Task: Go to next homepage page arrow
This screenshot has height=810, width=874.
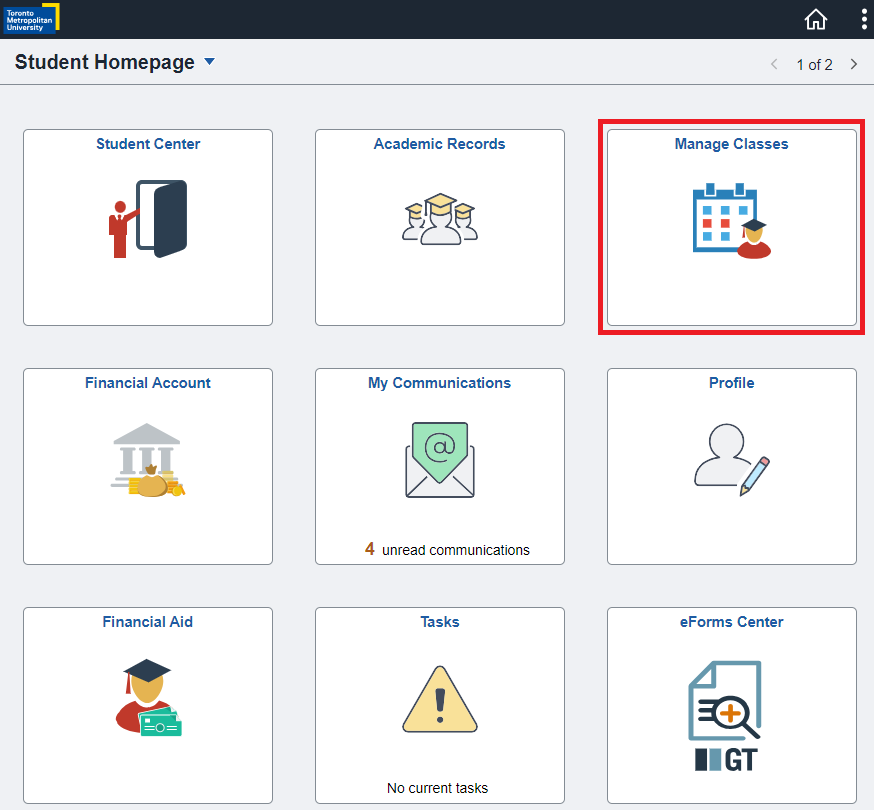Action: point(853,64)
